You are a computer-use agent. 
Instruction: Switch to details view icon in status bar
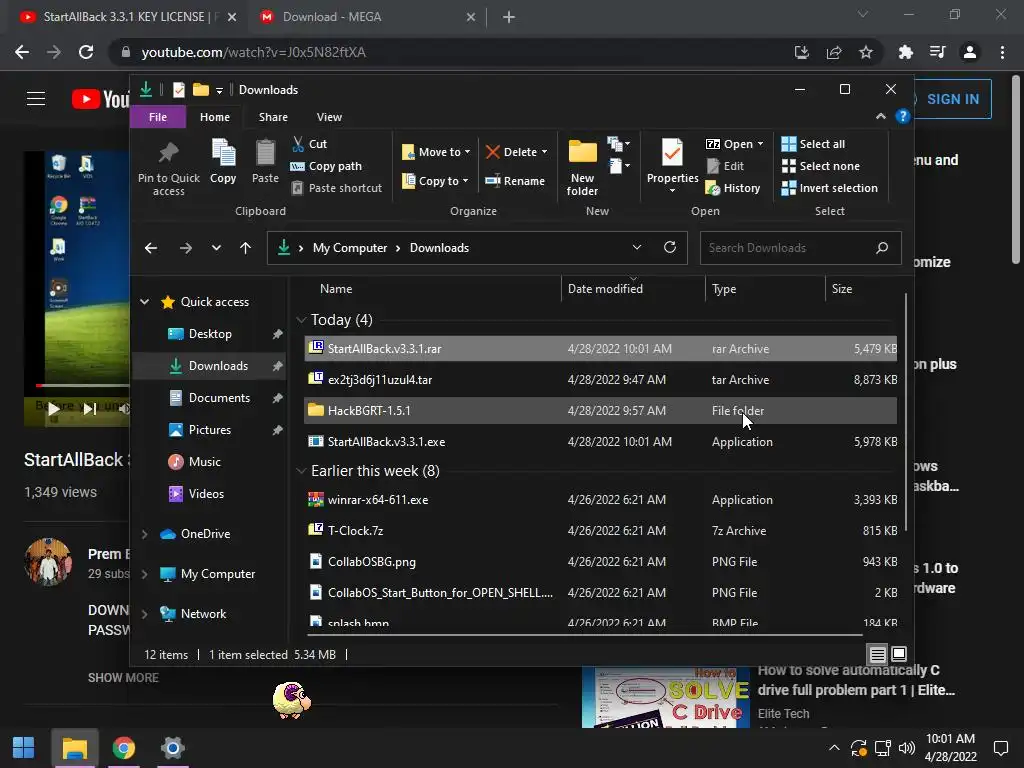click(x=877, y=654)
